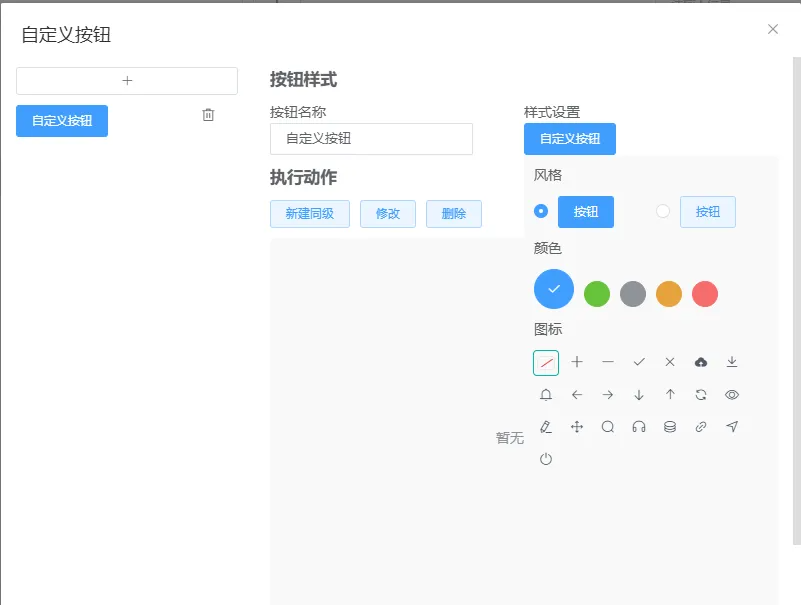Click 修改 action button
Image resolution: width=801 pixels, height=605 pixels.
[388, 214]
